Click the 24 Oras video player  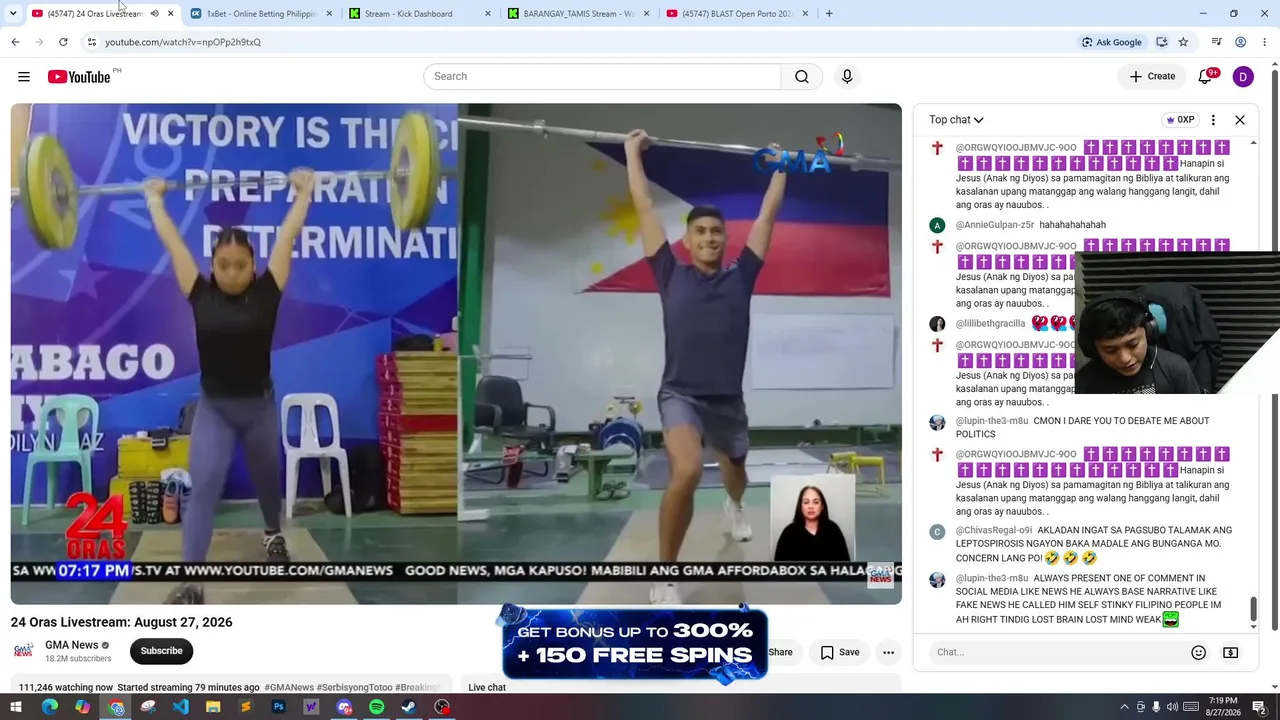click(x=456, y=354)
